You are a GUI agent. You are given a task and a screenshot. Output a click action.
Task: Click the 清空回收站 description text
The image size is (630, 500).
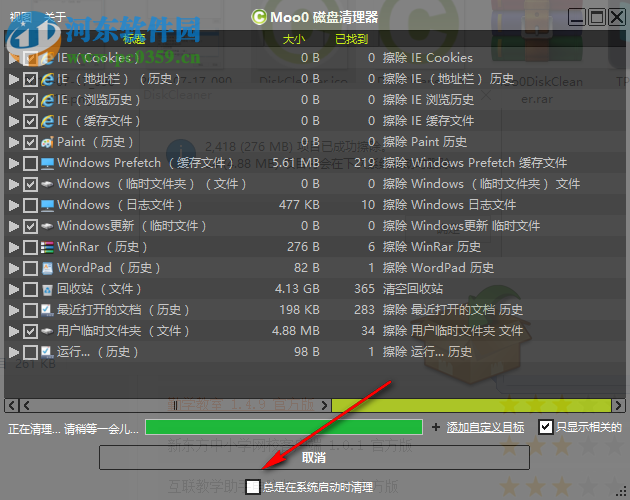pos(413,289)
